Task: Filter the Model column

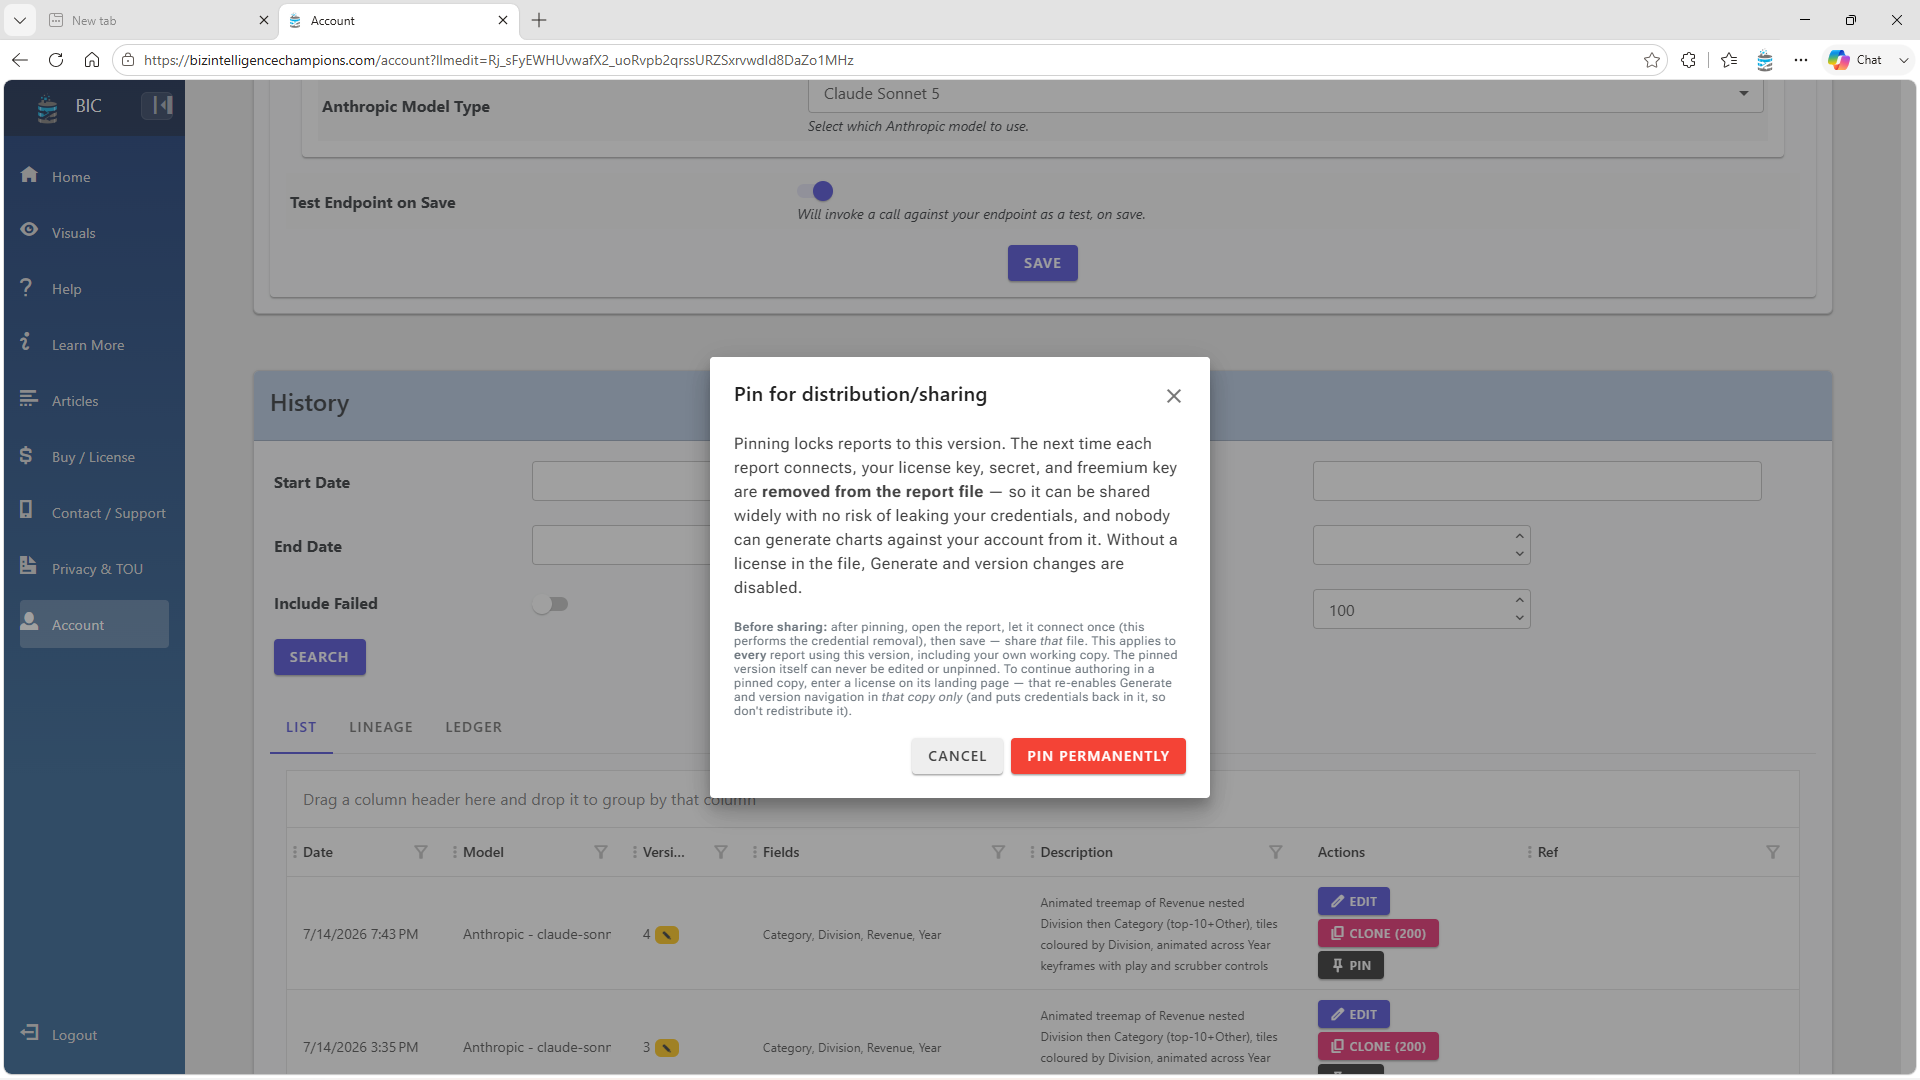Action: 601,852
